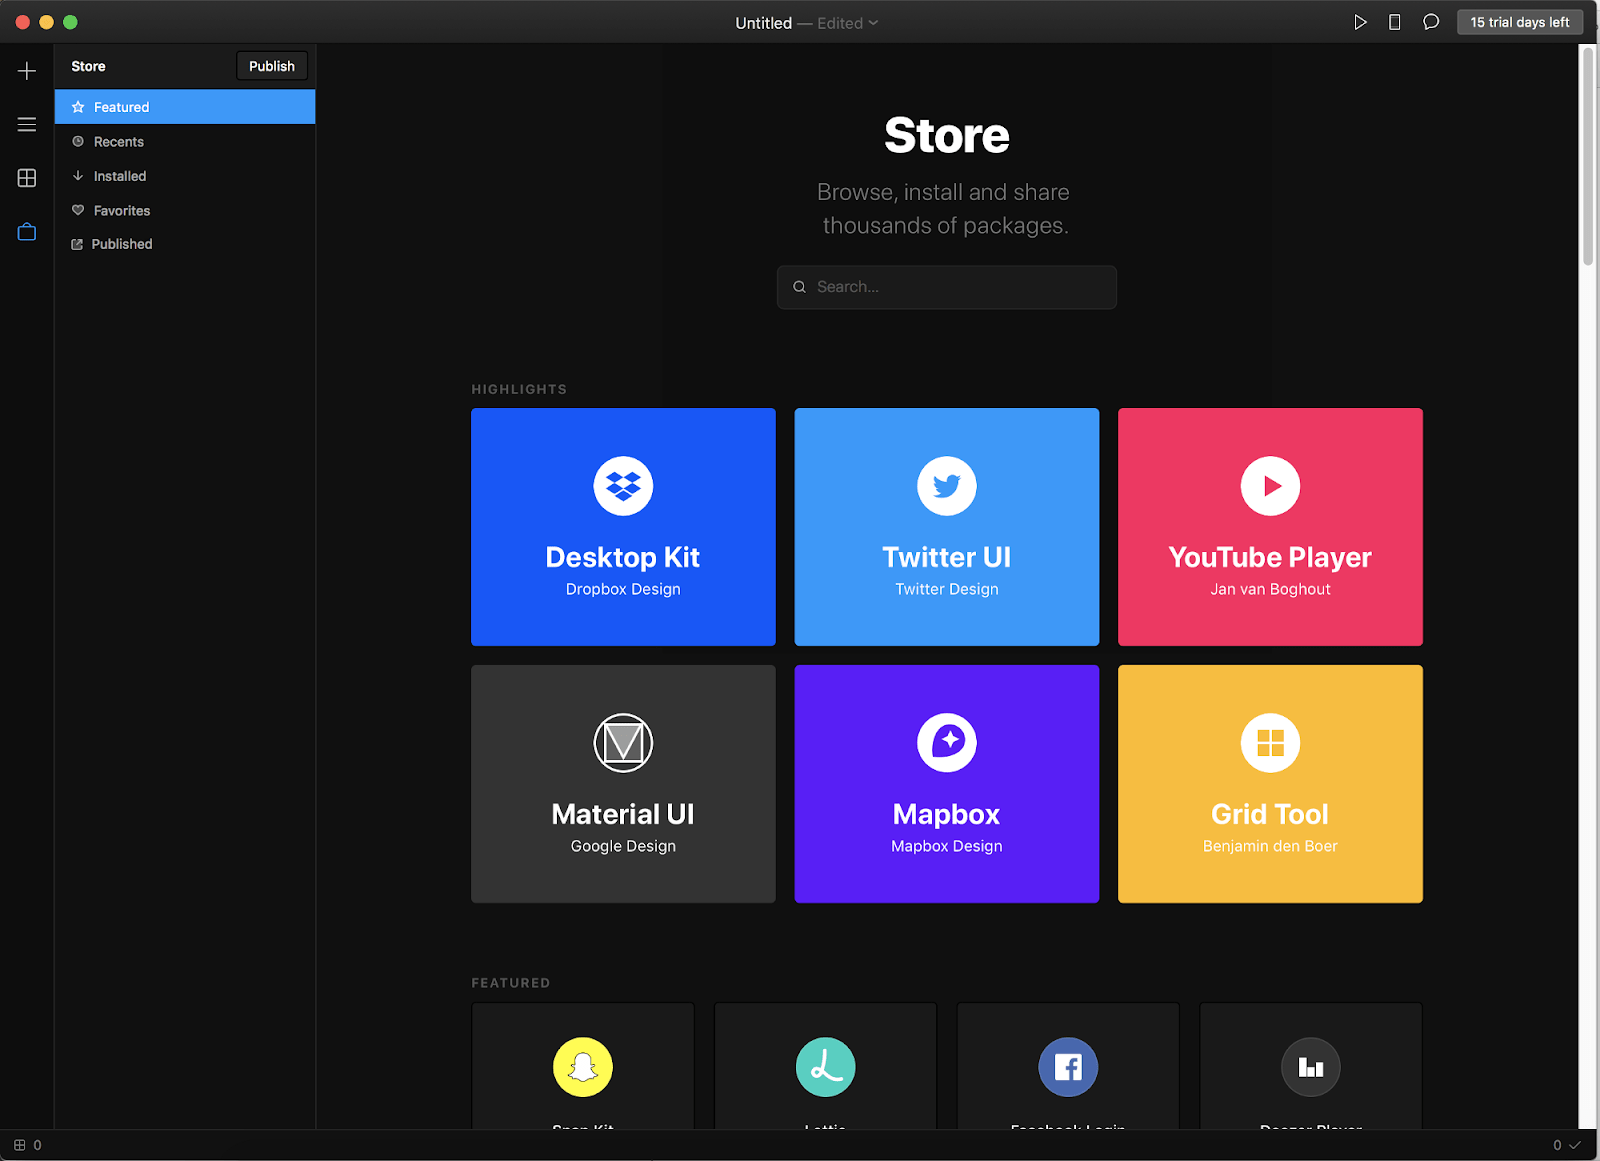Viewport: 1600px width, 1161px height.
Task: Click the Store panel title in sidebar
Action: [88, 66]
